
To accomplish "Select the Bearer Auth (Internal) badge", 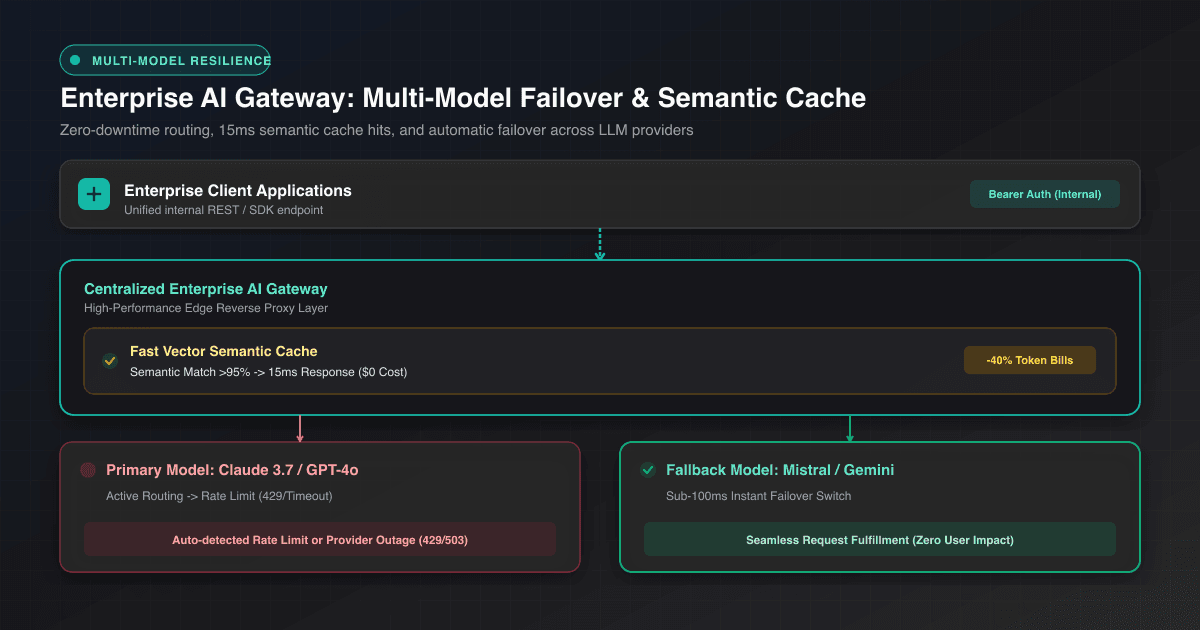I will [1044, 194].
